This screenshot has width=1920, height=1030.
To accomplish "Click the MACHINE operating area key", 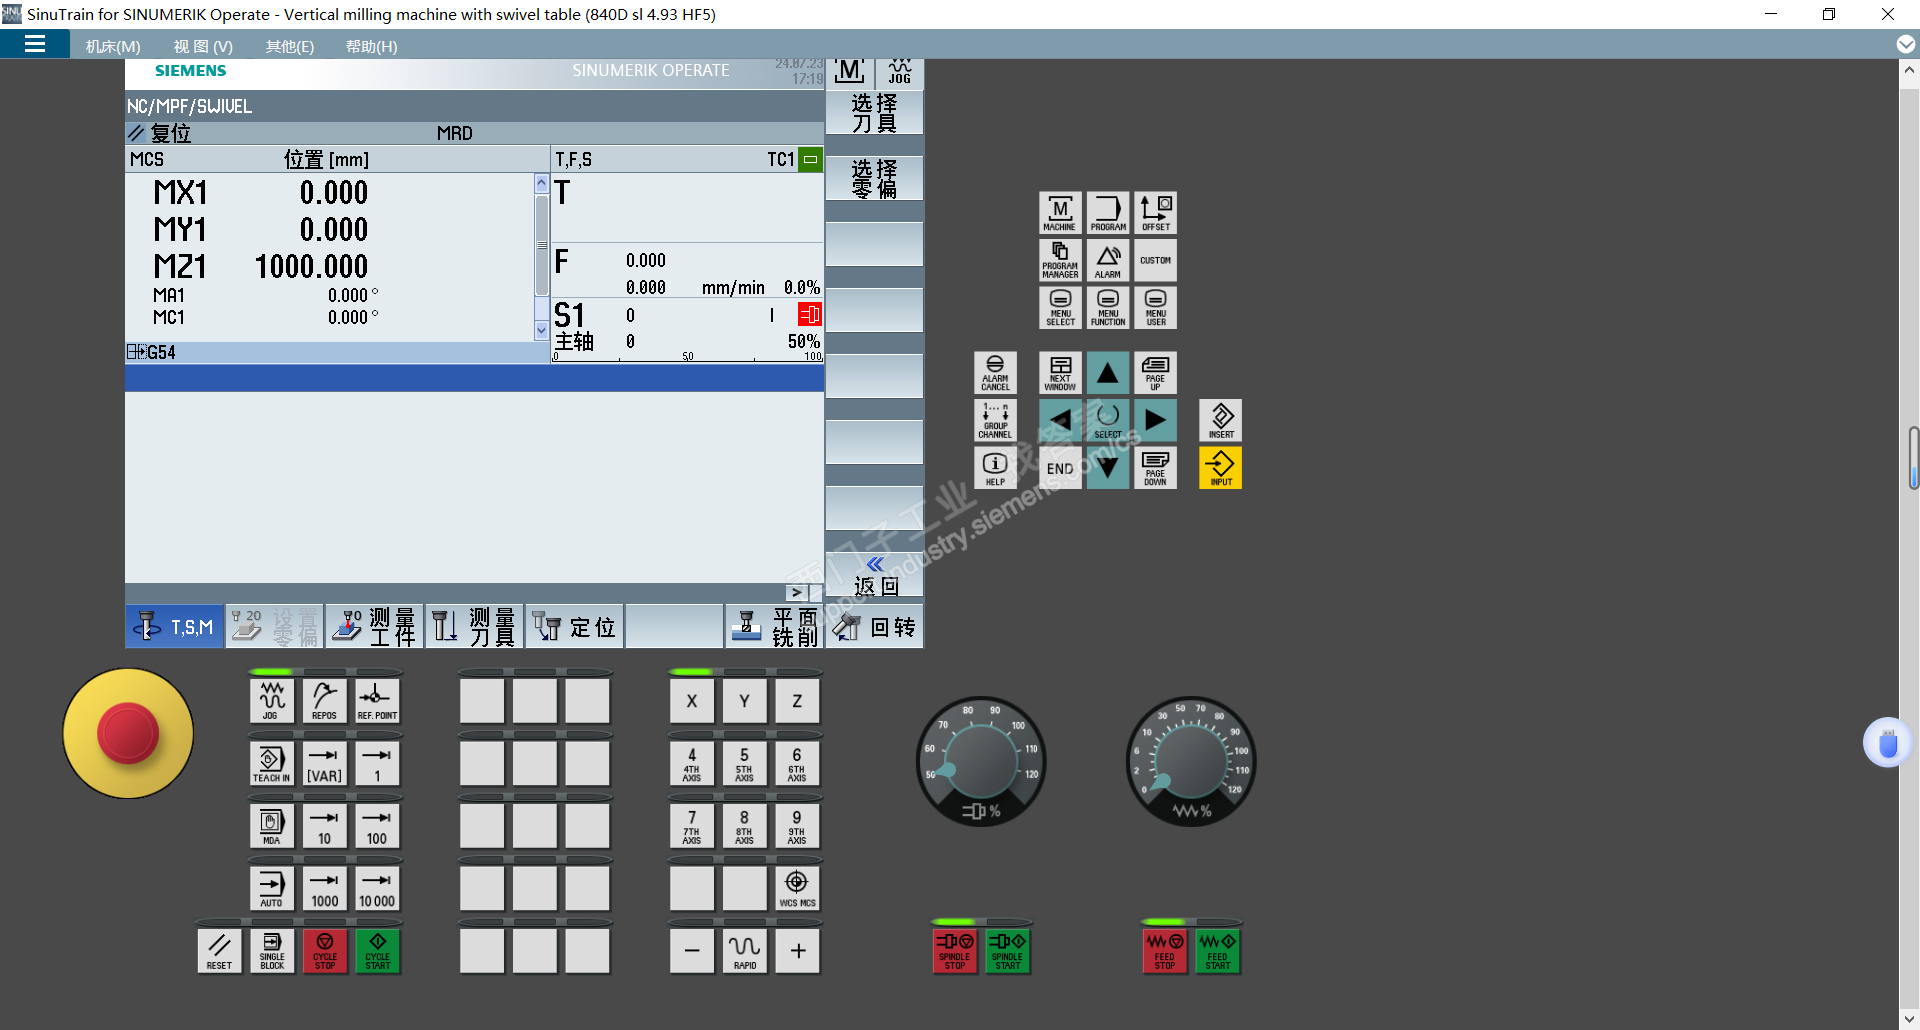I will pos(1060,213).
